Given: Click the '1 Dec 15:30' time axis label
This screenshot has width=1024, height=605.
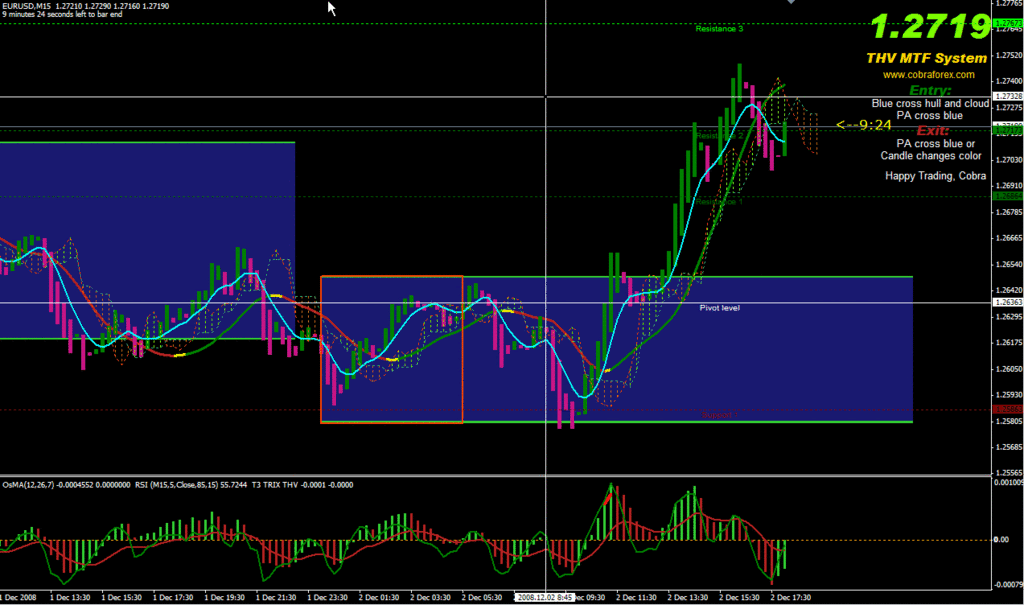Looking at the screenshot, I should coord(121,597).
